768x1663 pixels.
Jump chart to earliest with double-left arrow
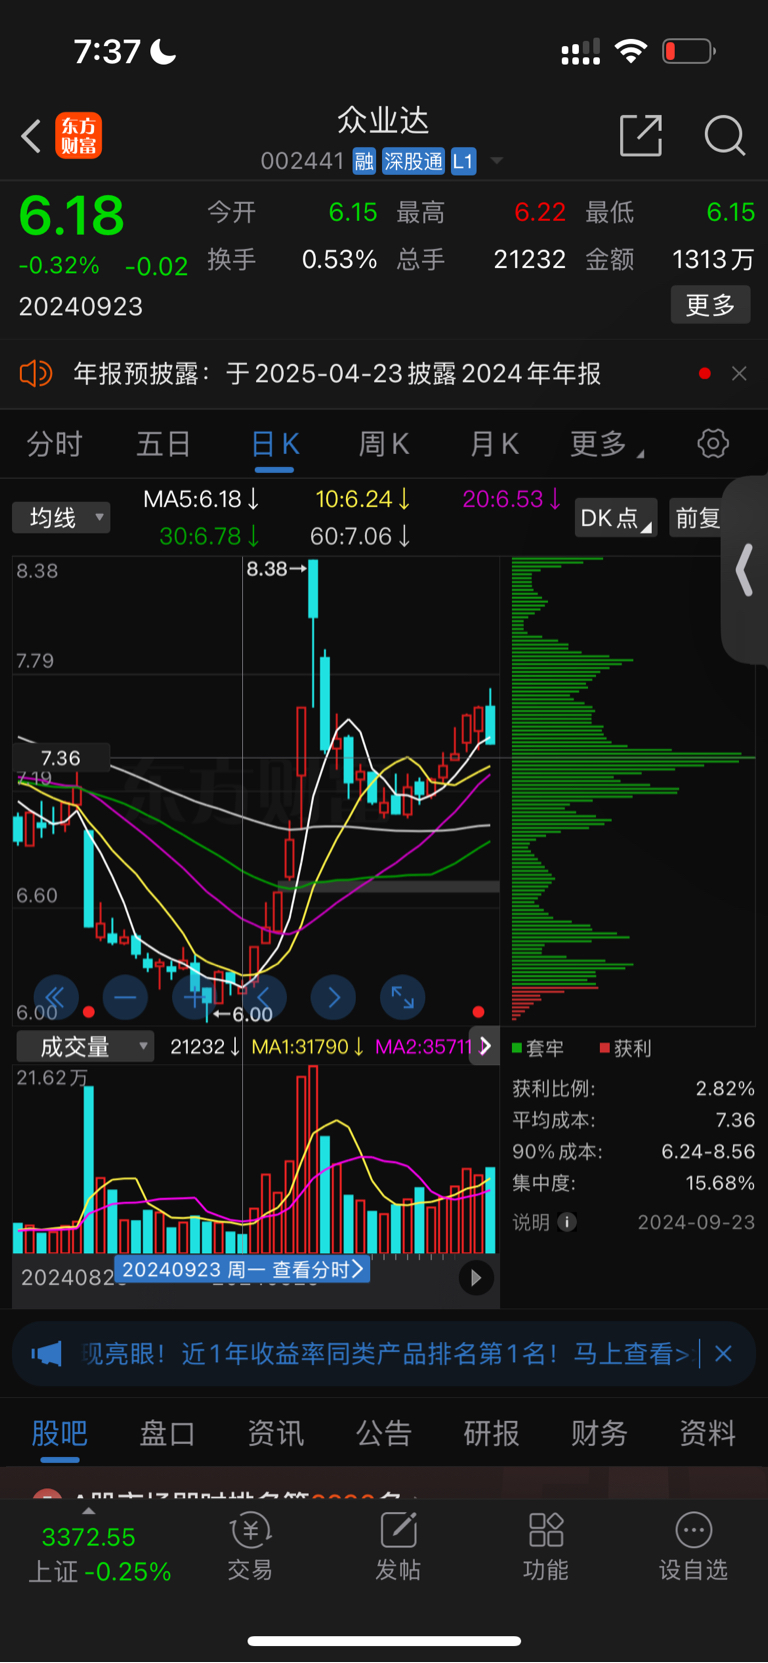[56, 997]
